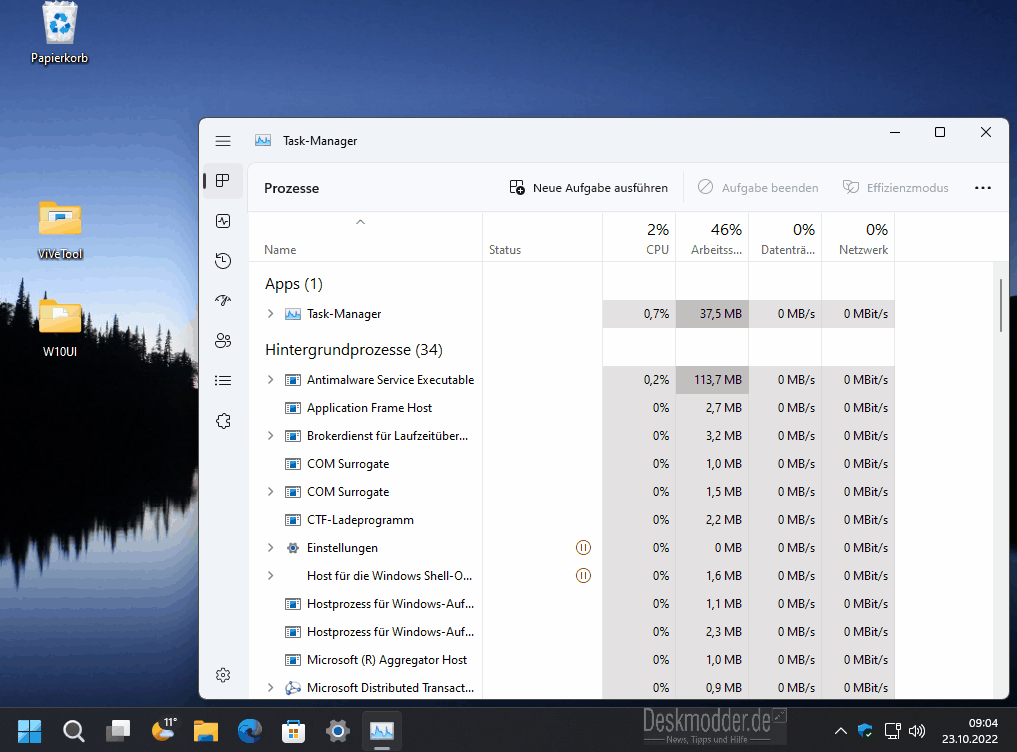Select the CTF-Ladeprogramm process row
This screenshot has width=1017, height=752.
pyautogui.click(x=360, y=520)
